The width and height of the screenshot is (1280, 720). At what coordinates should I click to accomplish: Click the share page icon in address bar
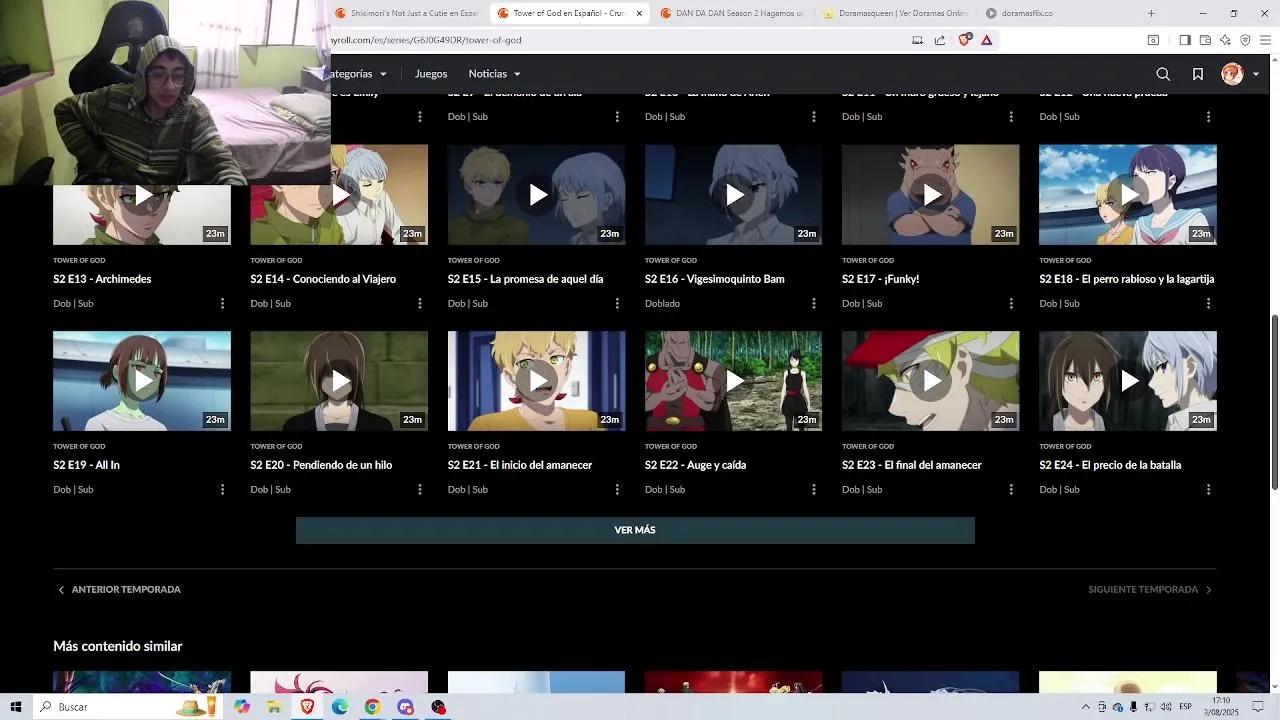[940, 40]
